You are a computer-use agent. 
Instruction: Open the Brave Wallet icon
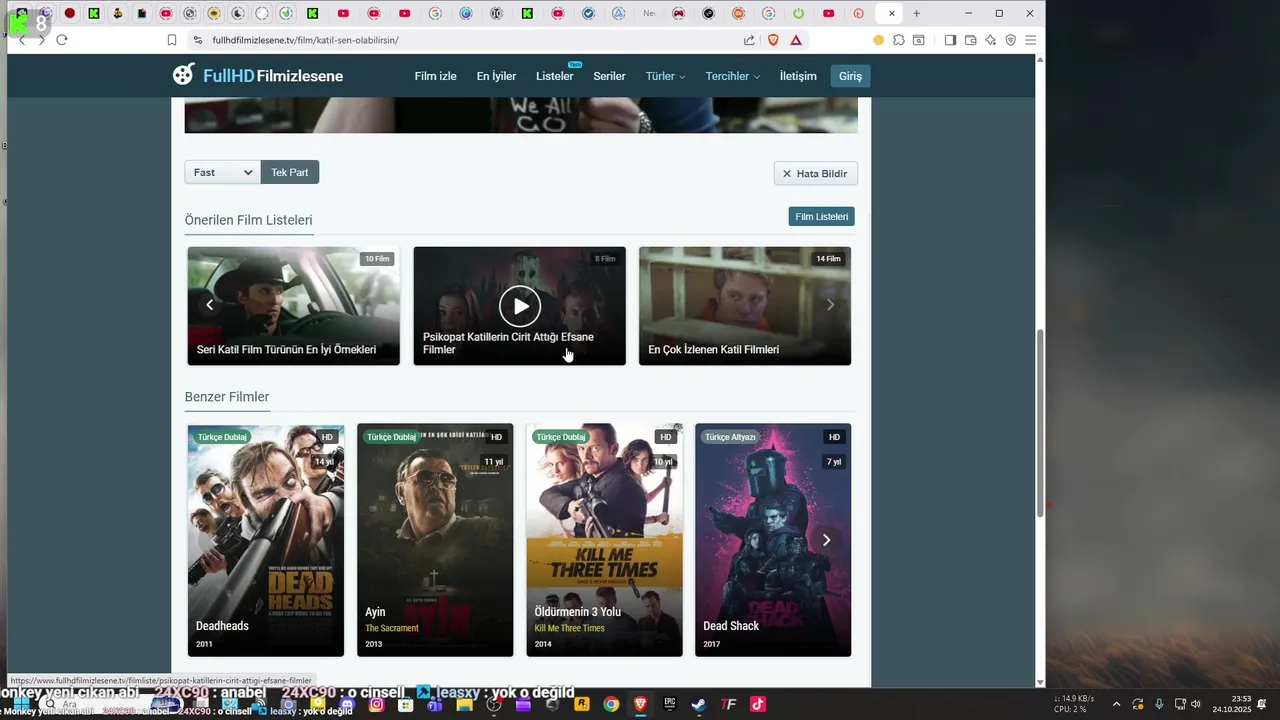coord(970,40)
